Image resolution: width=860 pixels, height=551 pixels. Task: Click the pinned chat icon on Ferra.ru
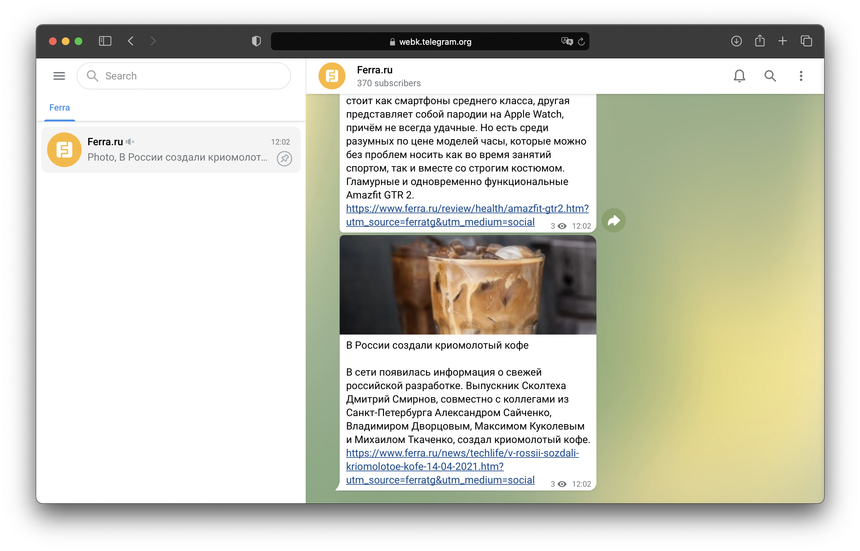click(284, 159)
